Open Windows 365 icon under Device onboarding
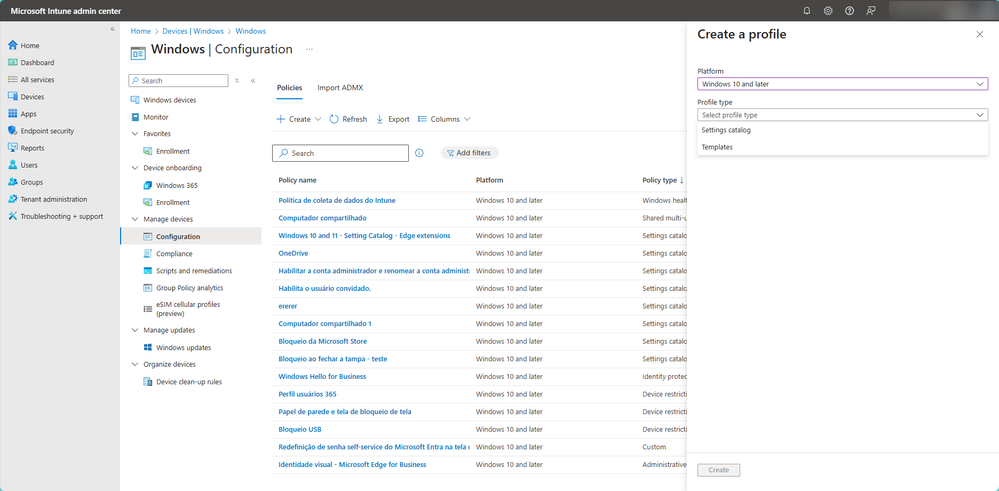This screenshot has width=999, height=491. click(148, 185)
